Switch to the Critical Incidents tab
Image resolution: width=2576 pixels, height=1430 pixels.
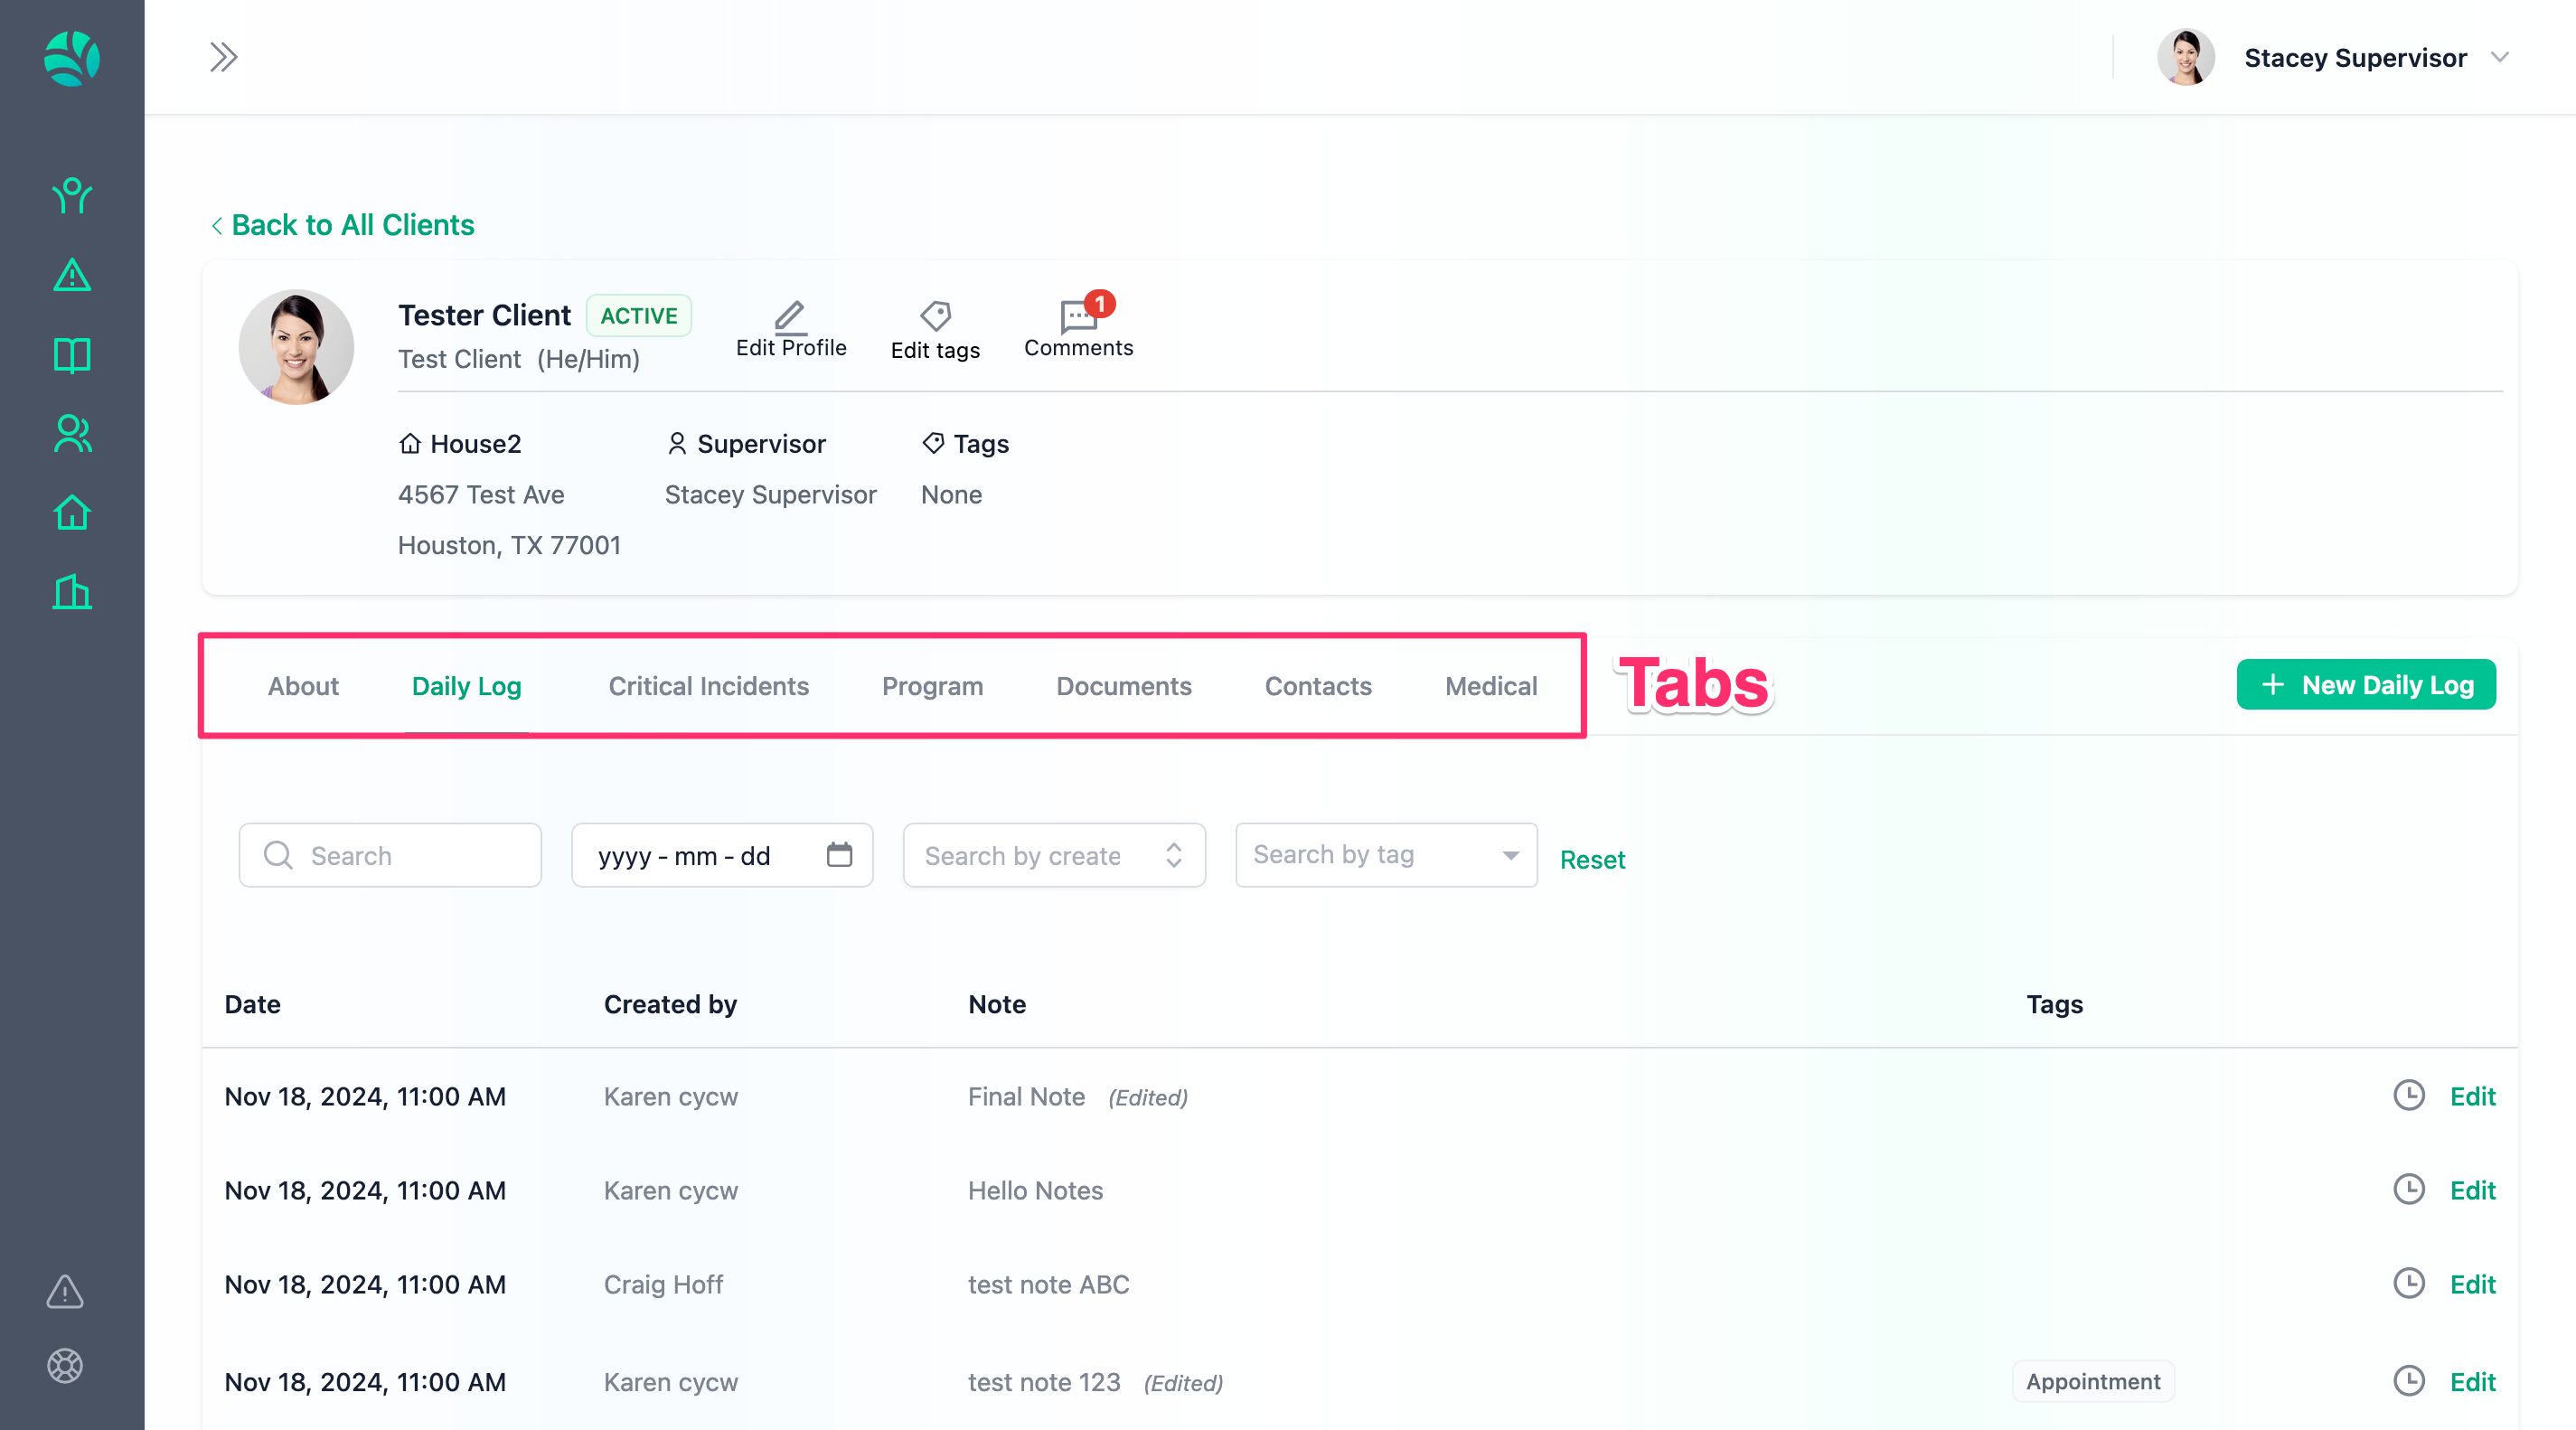point(708,686)
